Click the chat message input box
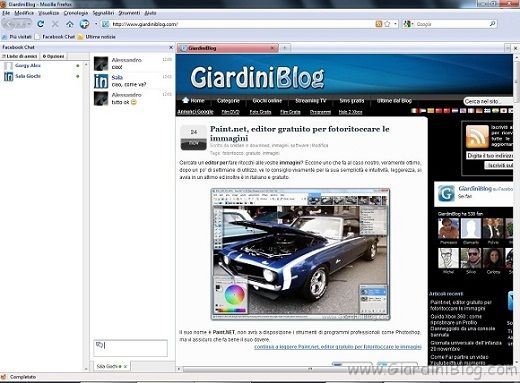Viewport: 520px width, 383px height. point(131,348)
